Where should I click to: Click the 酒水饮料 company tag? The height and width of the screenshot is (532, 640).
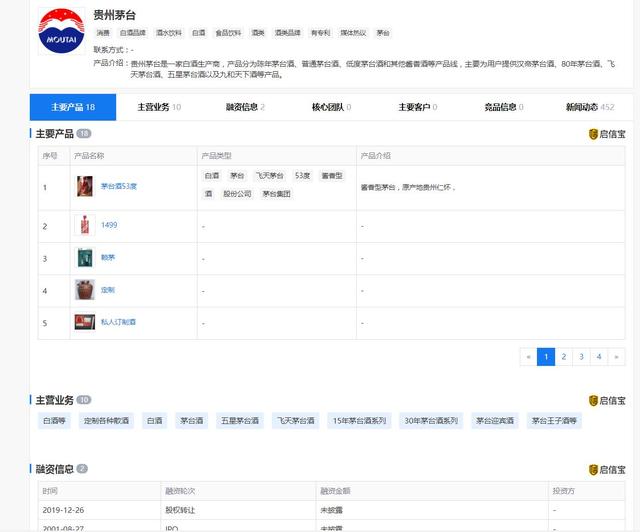(169, 33)
